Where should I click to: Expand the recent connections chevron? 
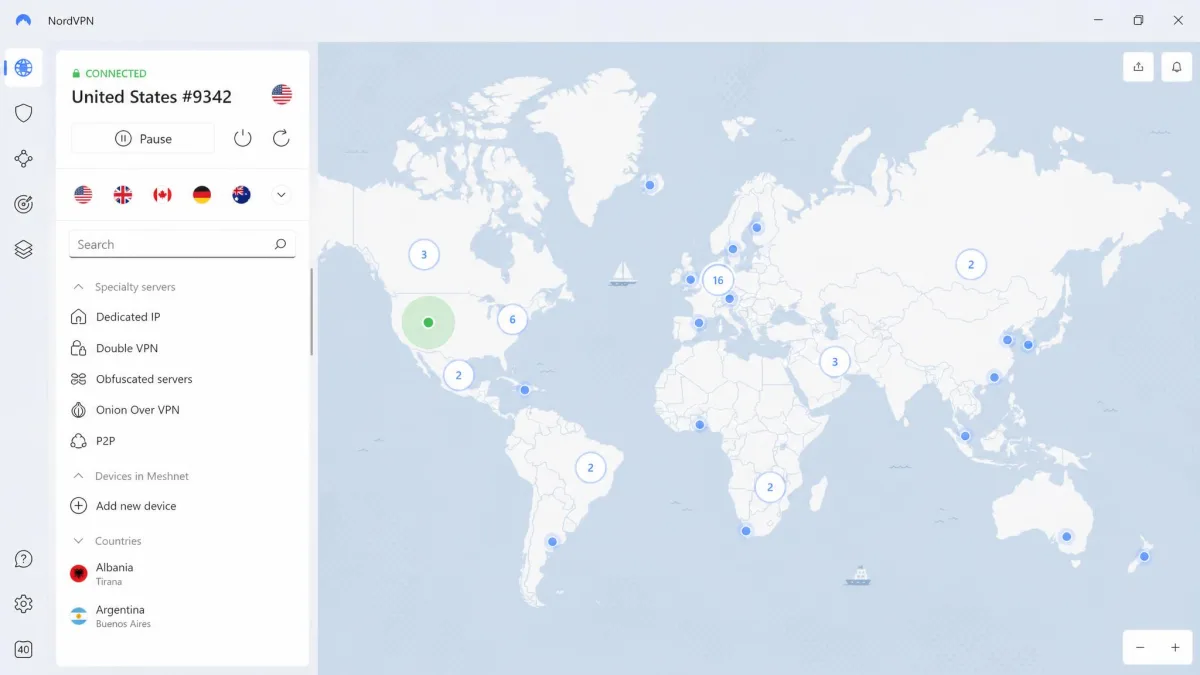(281, 195)
